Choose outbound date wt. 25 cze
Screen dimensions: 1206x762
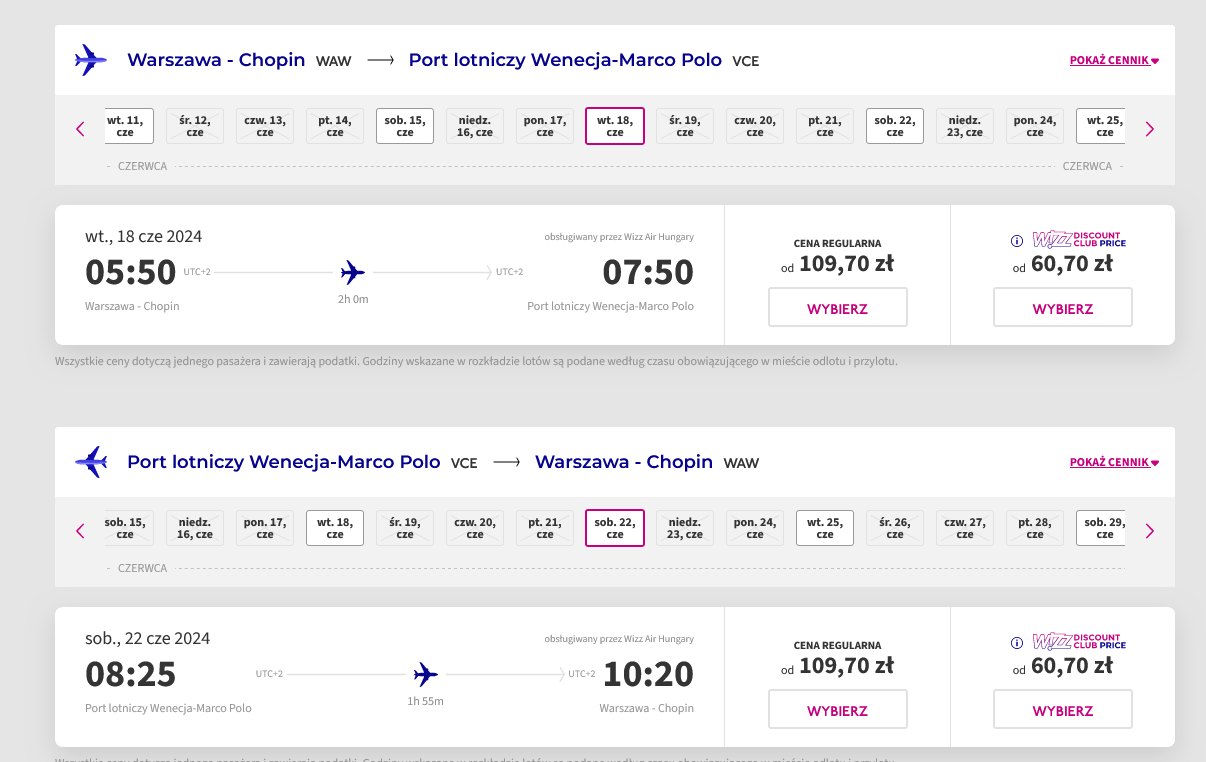pos(1101,126)
